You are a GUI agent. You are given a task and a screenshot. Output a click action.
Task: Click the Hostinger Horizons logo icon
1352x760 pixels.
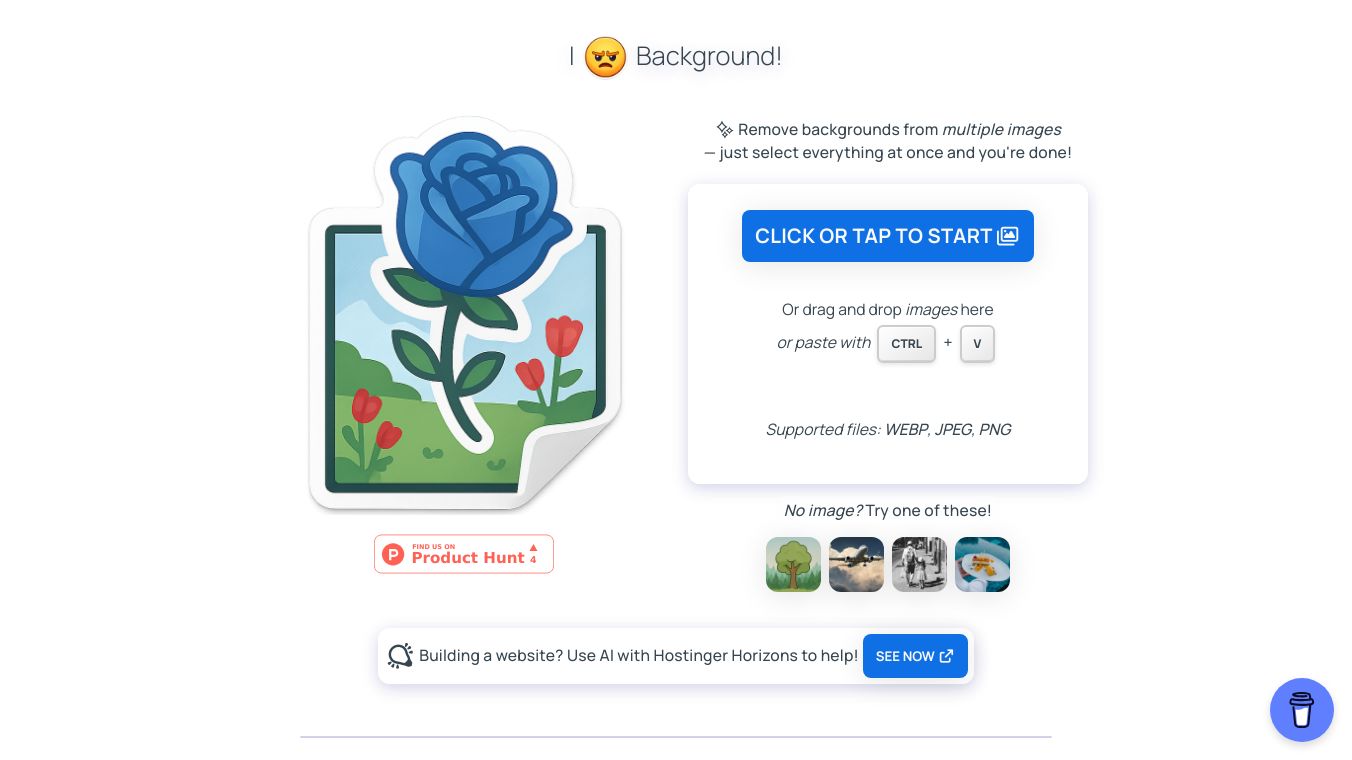(x=400, y=656)
